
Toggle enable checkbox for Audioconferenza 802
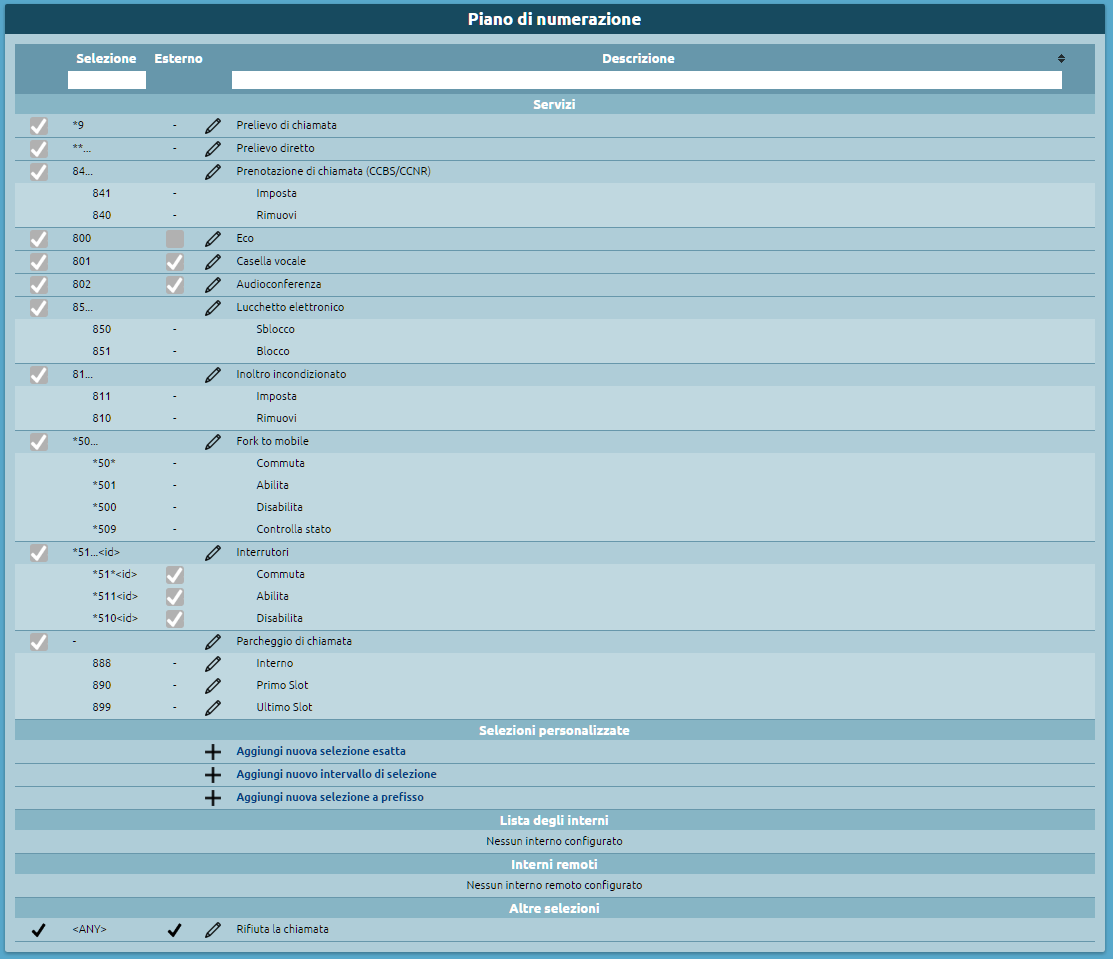point(38,285)
